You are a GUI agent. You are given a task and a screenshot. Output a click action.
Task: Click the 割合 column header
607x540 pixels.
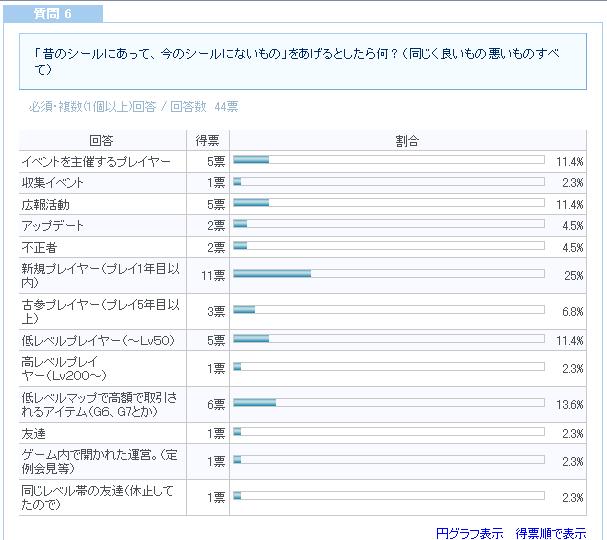click(x=407, y=140)
